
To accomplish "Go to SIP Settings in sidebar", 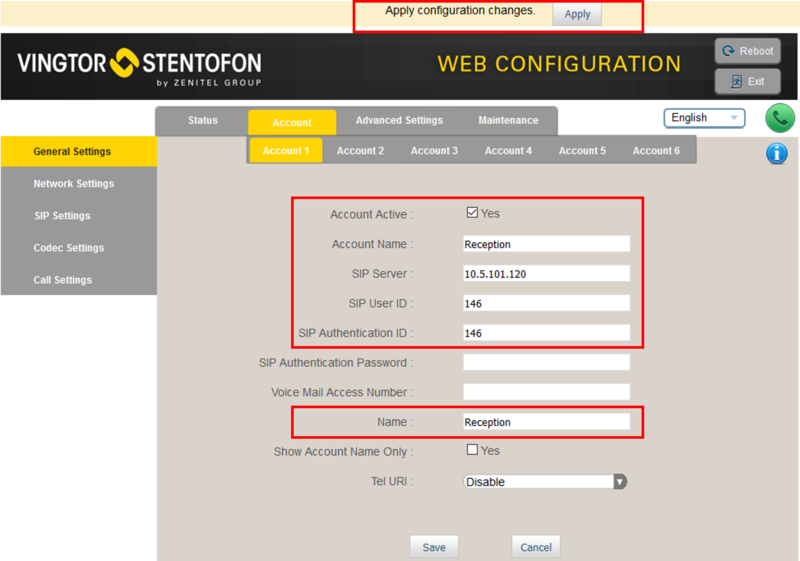I will (79, 216).
